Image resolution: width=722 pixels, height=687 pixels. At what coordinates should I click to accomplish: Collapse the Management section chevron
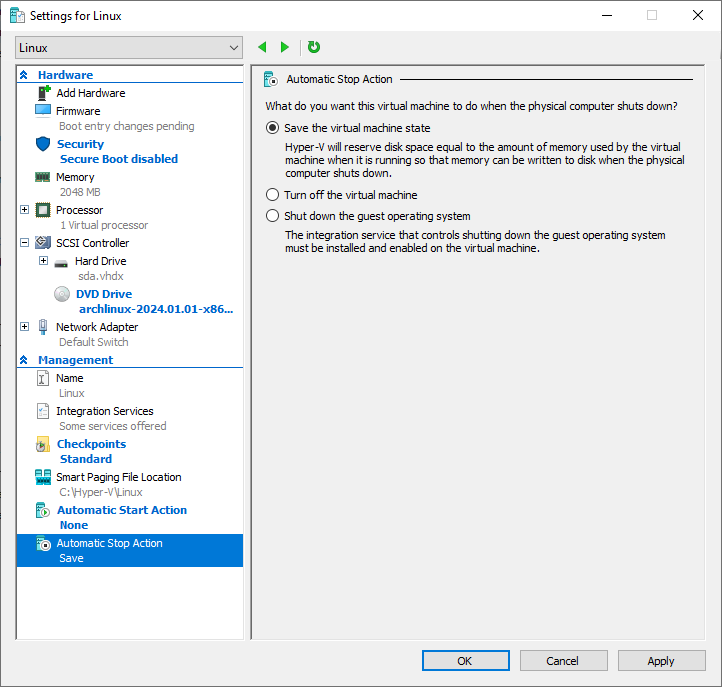24,360
